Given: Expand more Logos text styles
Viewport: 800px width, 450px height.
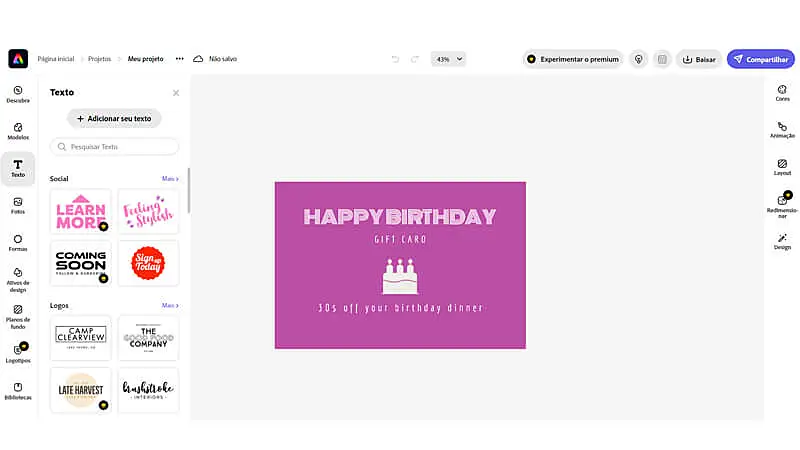Looking at the screenshot, I should [x=170, y=305].
